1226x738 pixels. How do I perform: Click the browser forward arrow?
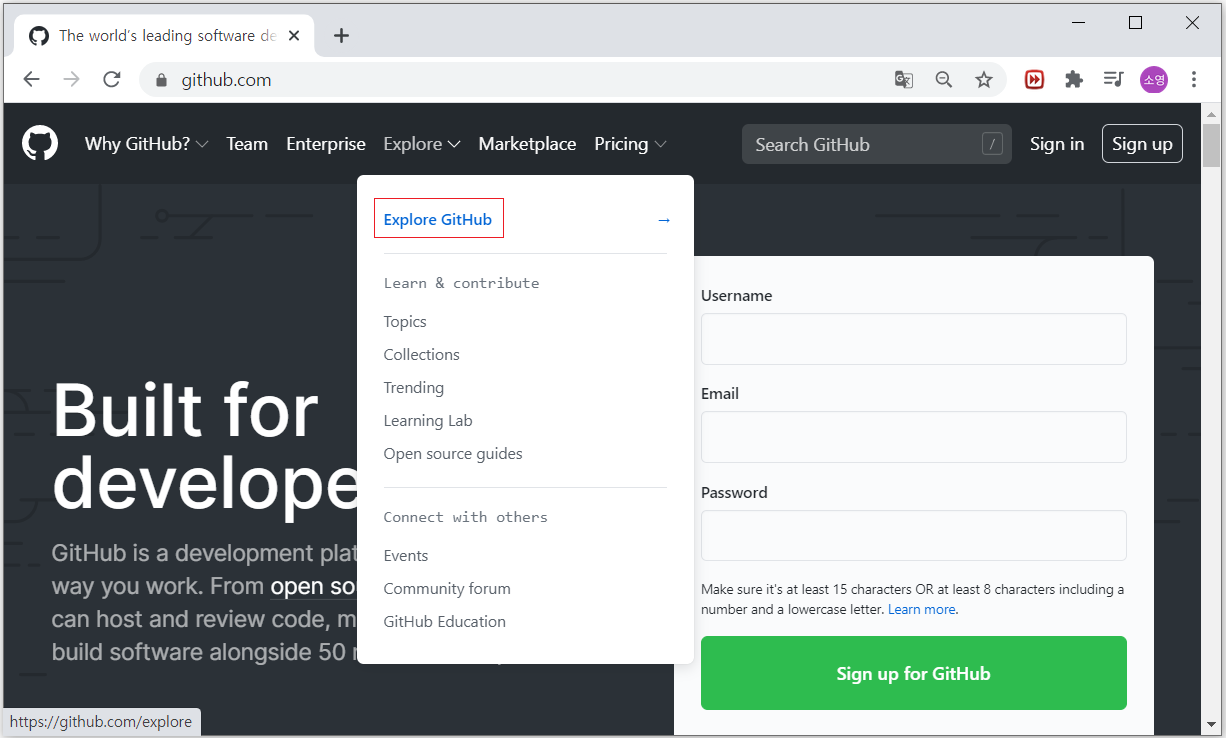tap(71, 80)
